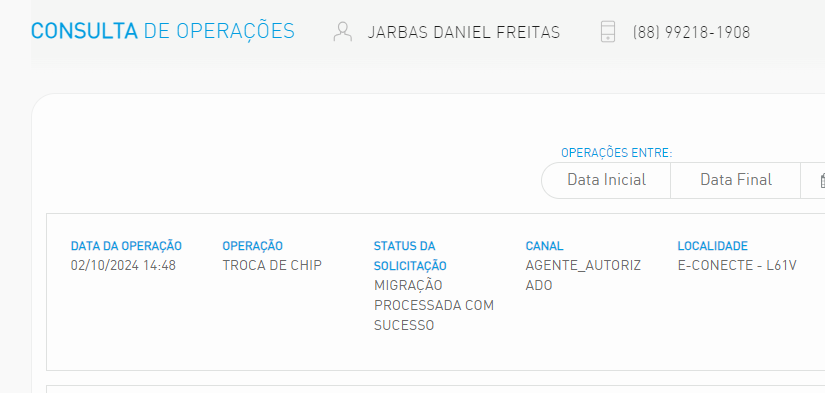Image resolution: width=825 pixels, height=393 pixels.
Task: Click the E-Conecte - L61V locality value
Action: 737,265
